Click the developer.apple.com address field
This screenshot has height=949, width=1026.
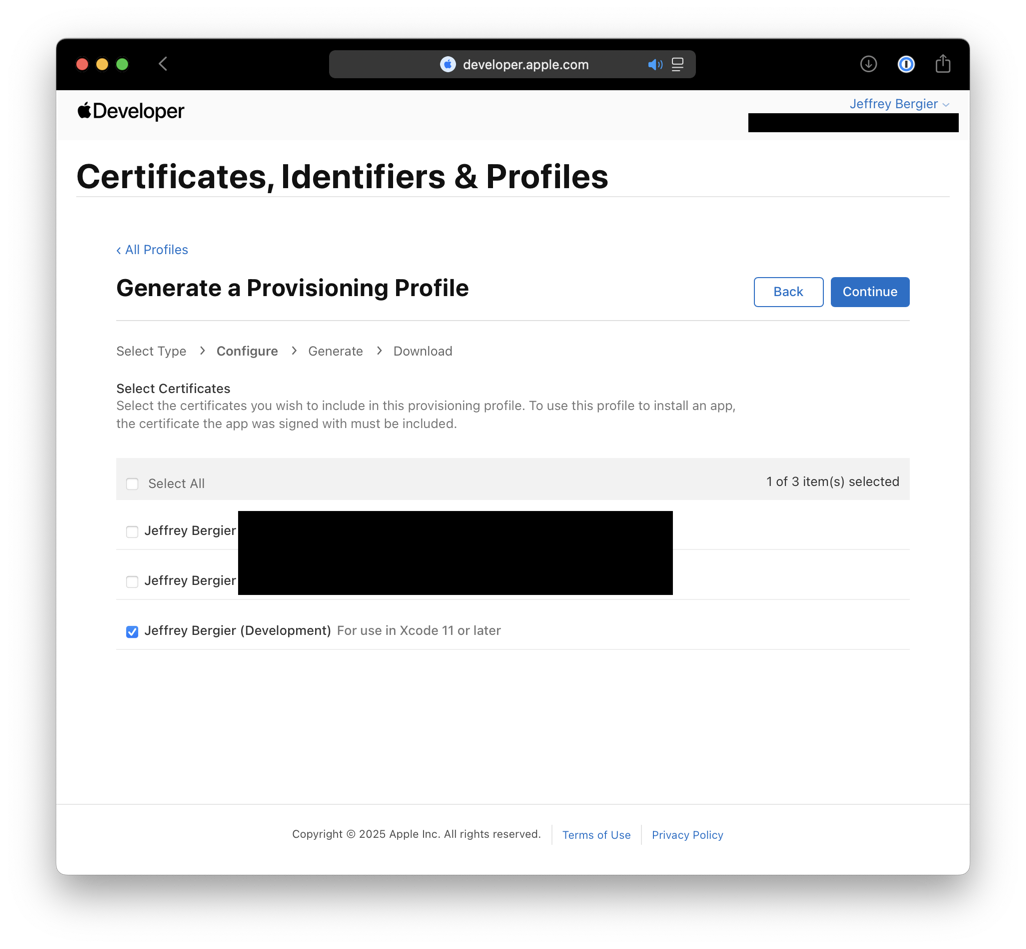[526, 65]
